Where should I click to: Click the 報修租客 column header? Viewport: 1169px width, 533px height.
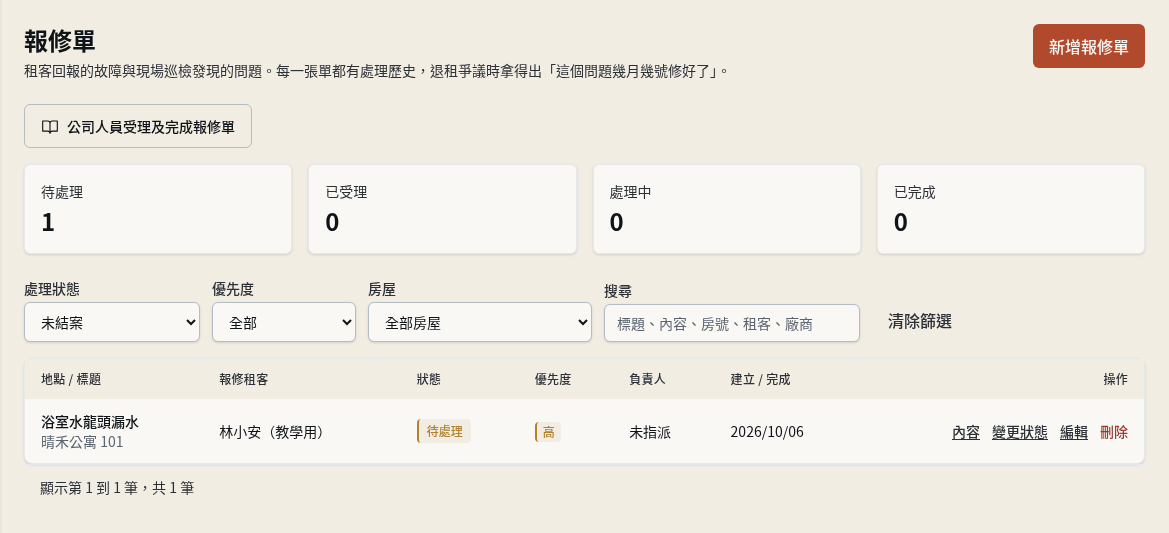pos(244,379)
